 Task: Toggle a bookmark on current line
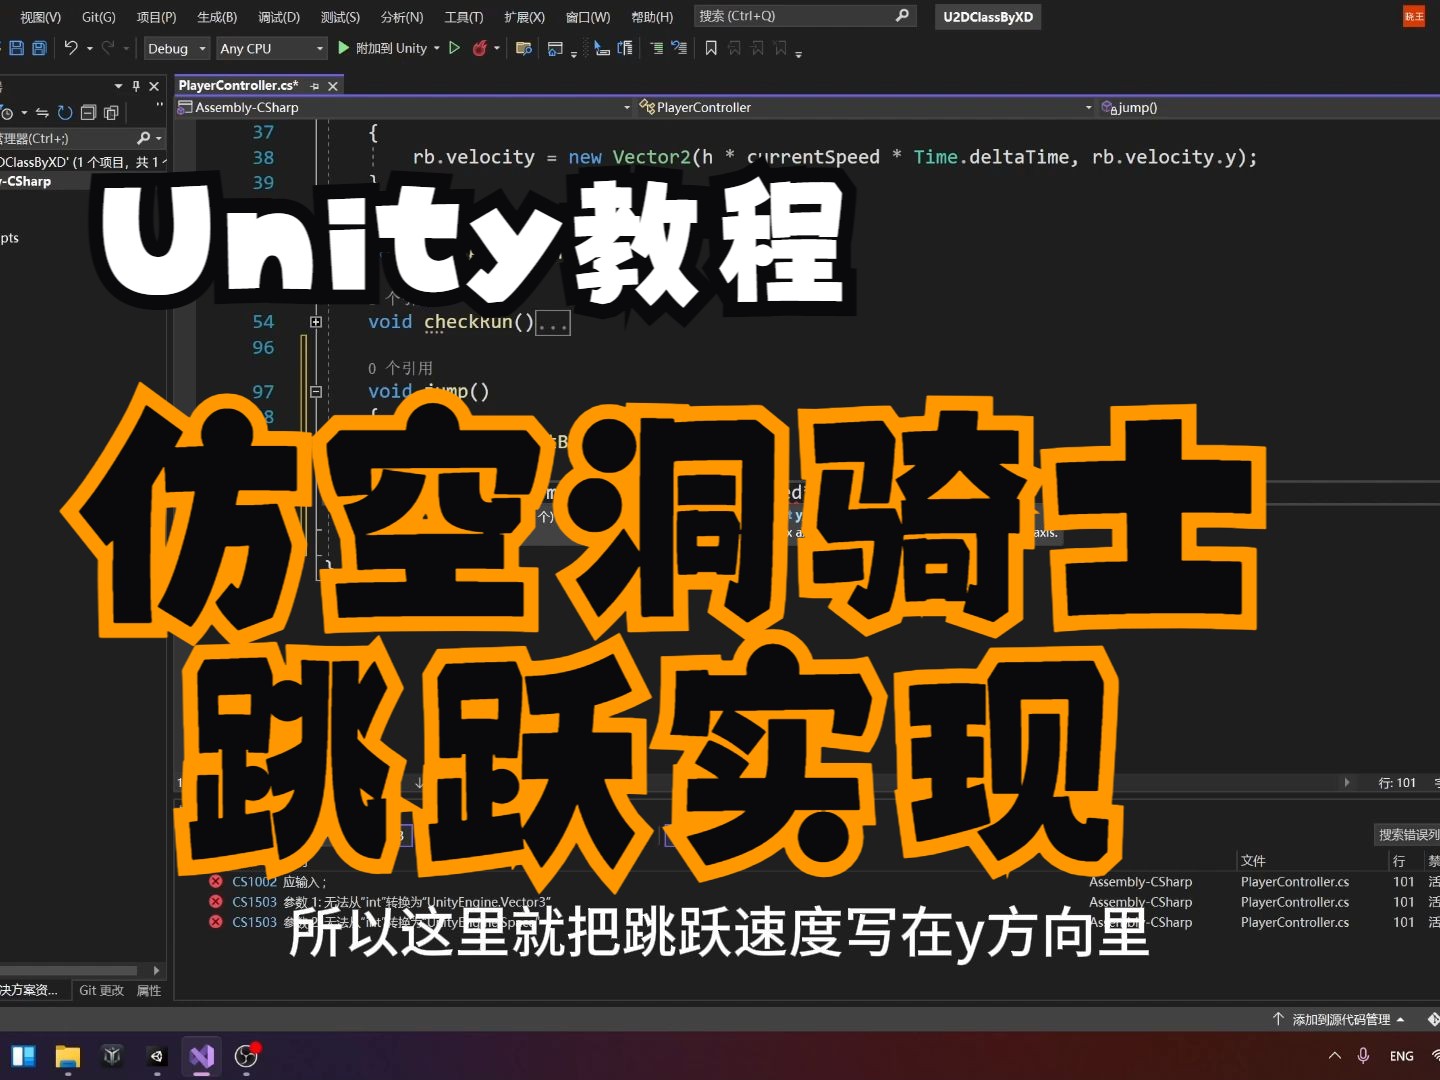pyautogui.click(x=711, y=48)
